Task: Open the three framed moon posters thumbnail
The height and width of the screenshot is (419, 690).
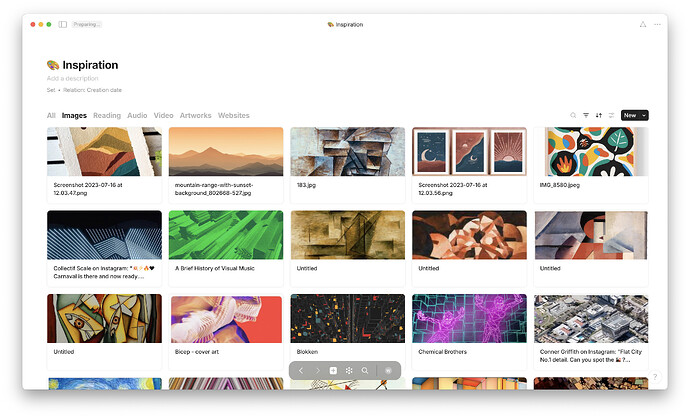Action: click(469, 152)
